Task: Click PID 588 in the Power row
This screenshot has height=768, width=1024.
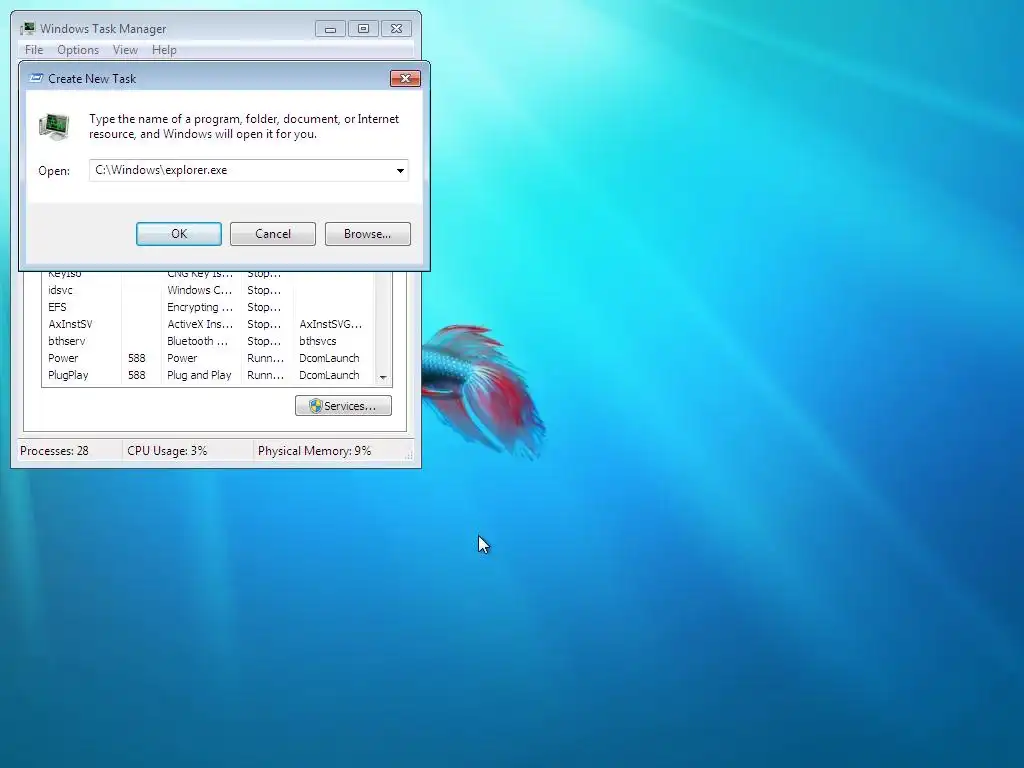Action: click(136, 358)
